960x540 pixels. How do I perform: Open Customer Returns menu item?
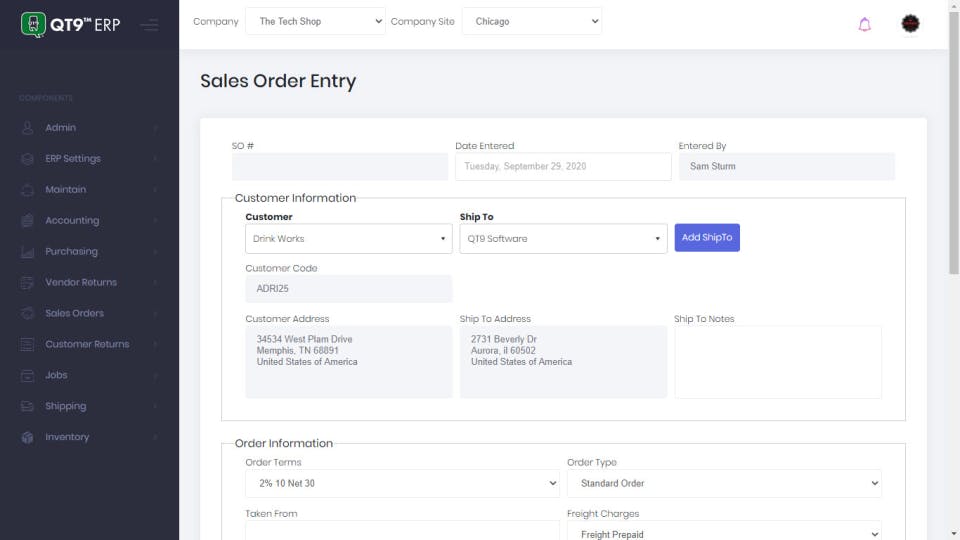tap(87, 345)
